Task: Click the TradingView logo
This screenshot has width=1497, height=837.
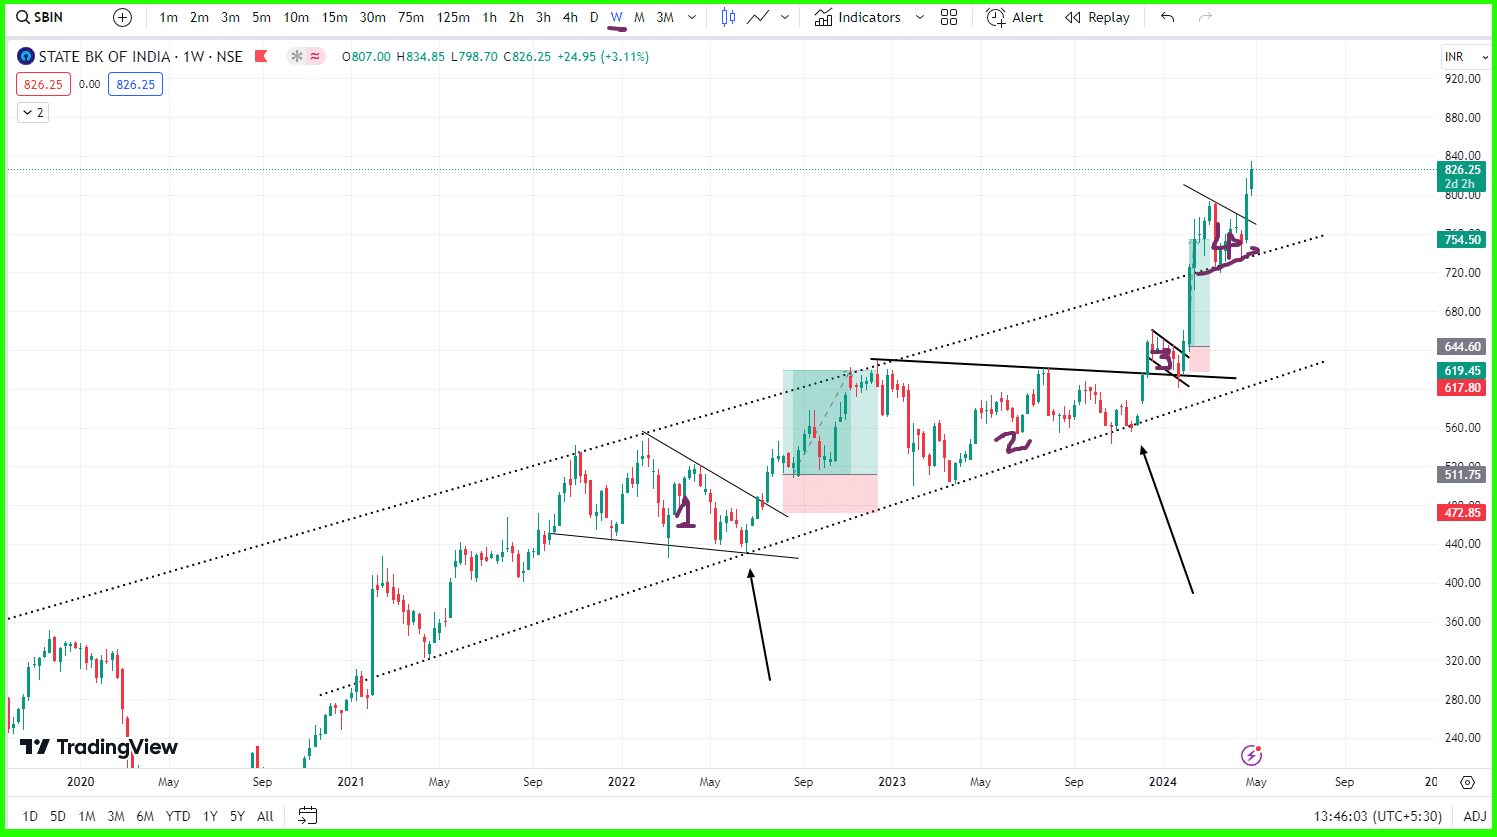Action: [x=99, y=747]
